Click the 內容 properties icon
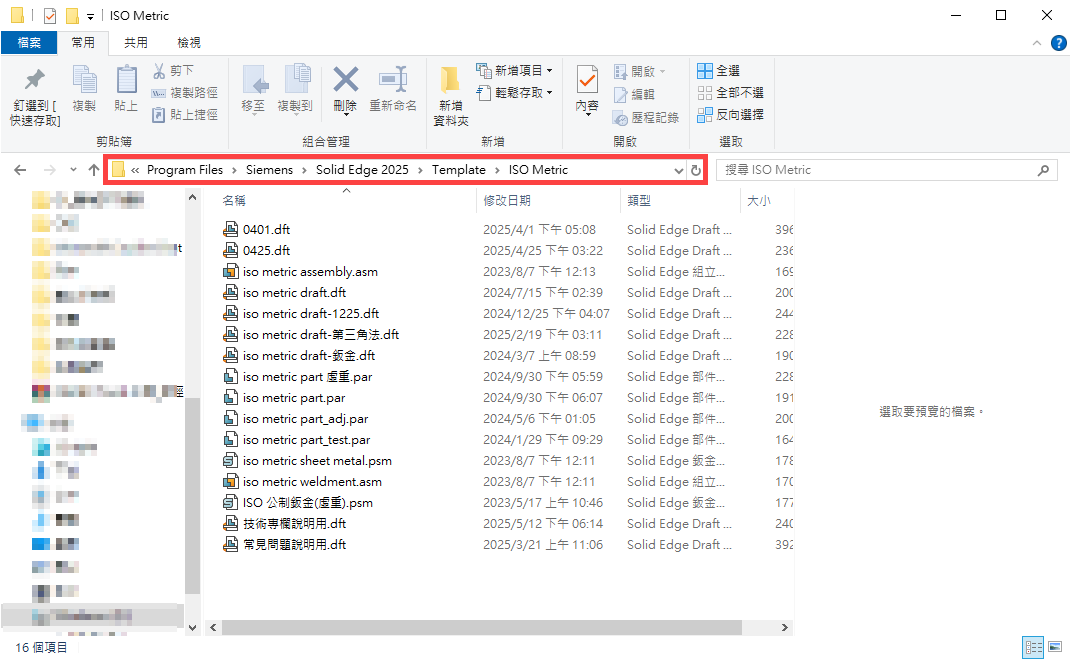 pyautogui.click(x=587, y=80)
